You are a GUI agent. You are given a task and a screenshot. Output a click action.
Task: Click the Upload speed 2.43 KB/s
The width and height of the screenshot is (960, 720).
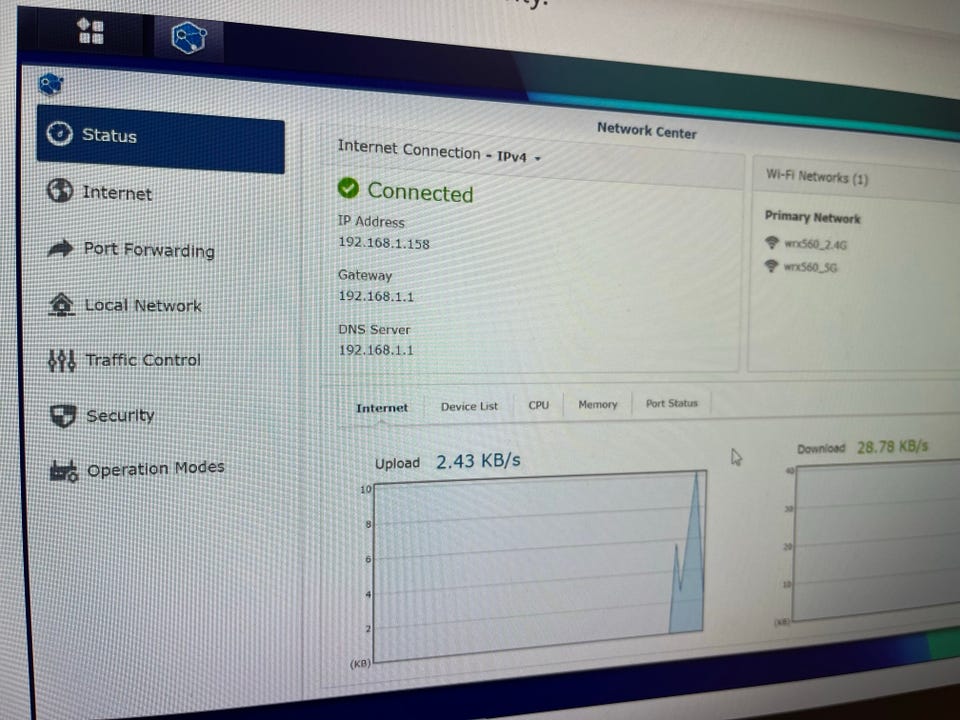[478, 460]
